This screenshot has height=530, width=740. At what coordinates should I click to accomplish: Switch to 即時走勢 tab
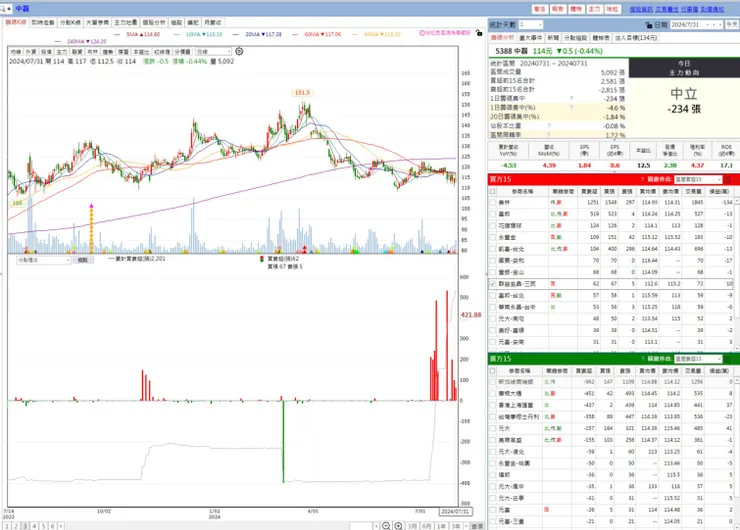[x=43, y=23]
